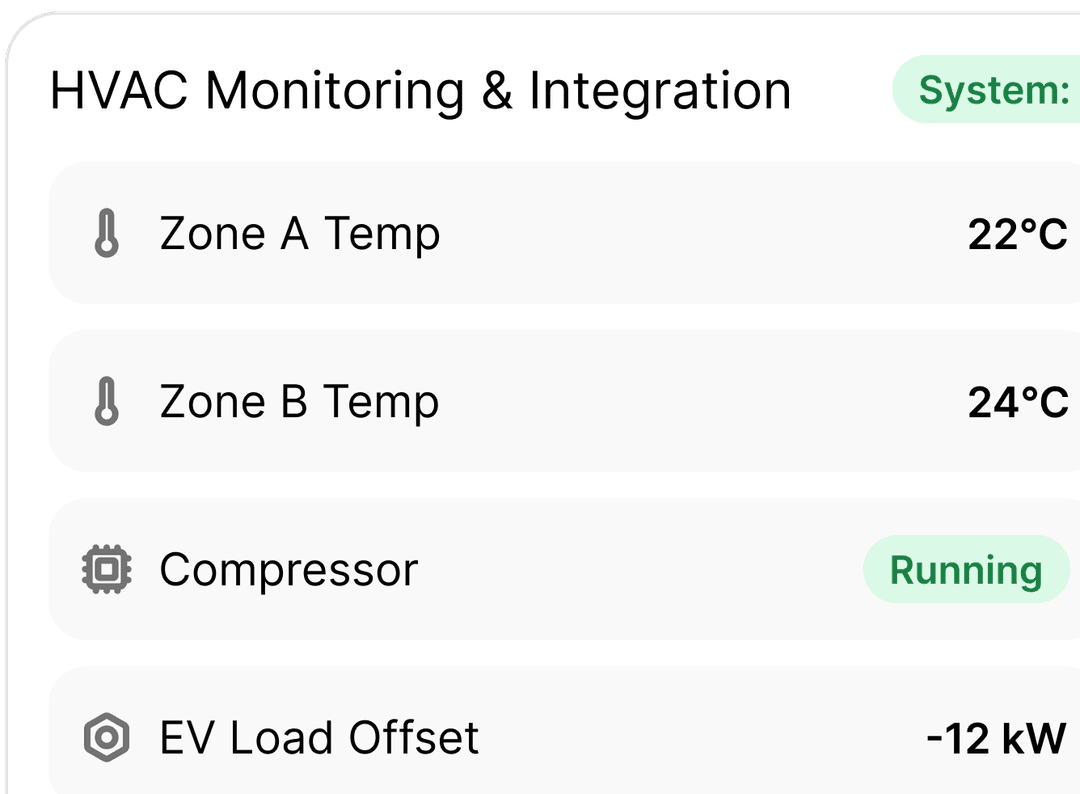The width and height of the screenshot is (1080, 794).
Task: Open the green System status badge
Action: point(986,90)
